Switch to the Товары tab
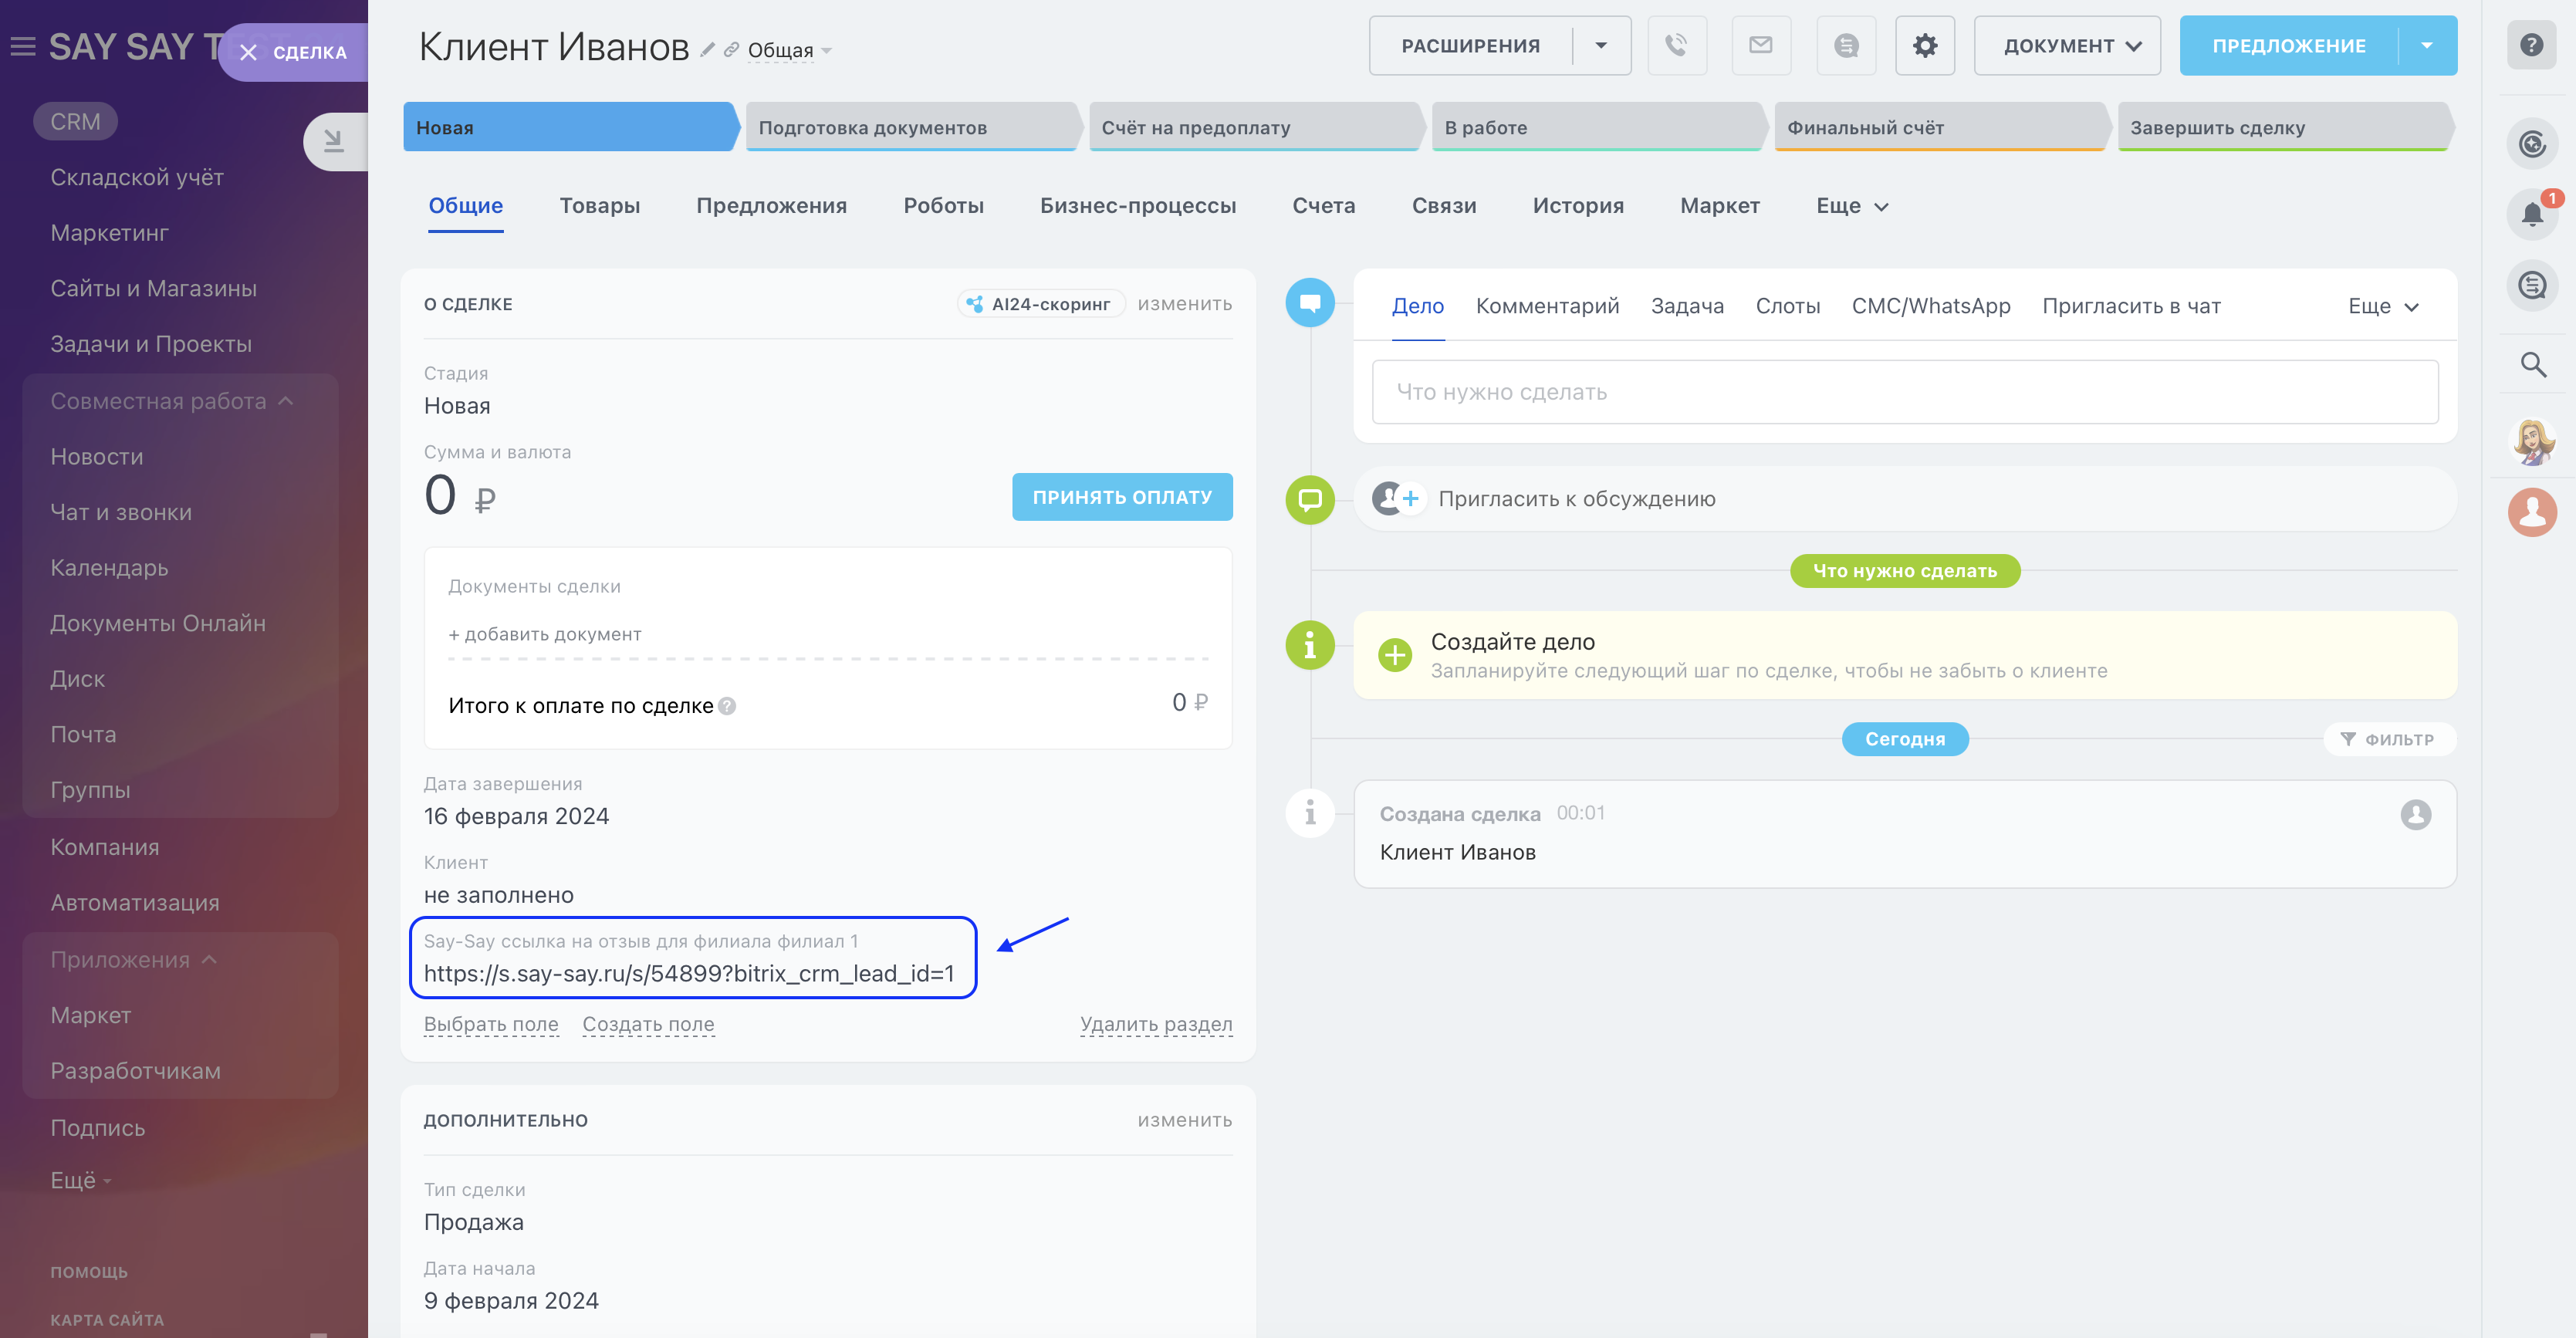The height and width of the screenshot is (1338, 2576). pos(600,206)
